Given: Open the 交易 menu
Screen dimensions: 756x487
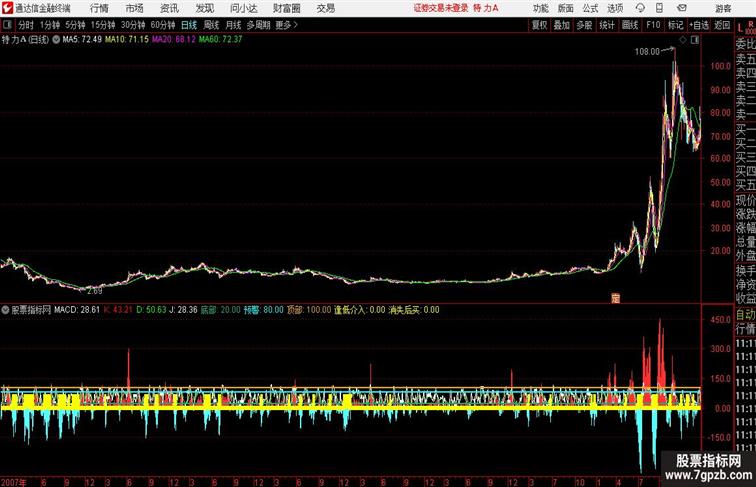Looking at the screenshot, I should click(x=325, y=8).
